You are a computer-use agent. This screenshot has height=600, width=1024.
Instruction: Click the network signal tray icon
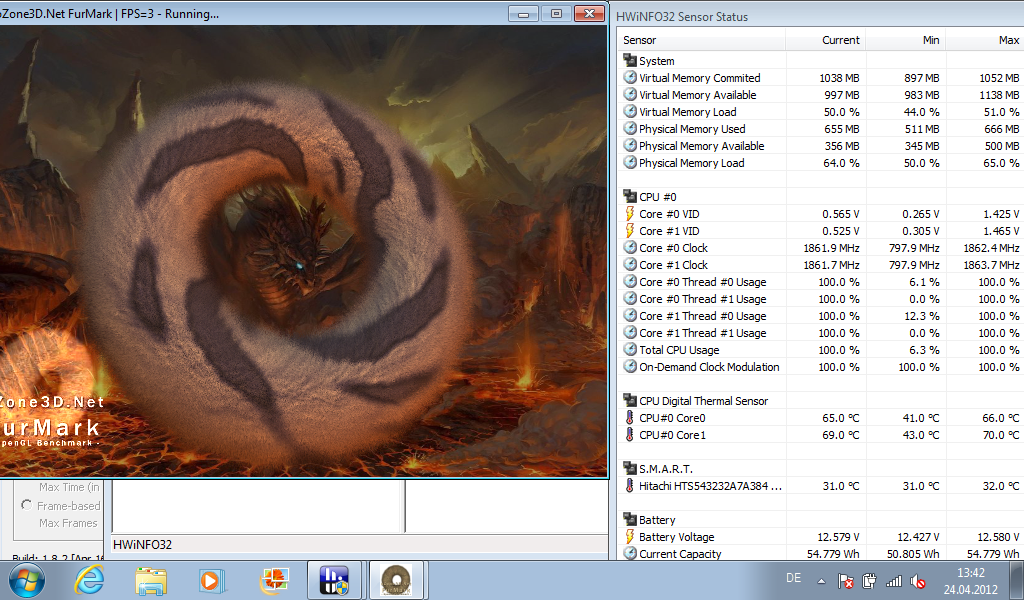894,581
